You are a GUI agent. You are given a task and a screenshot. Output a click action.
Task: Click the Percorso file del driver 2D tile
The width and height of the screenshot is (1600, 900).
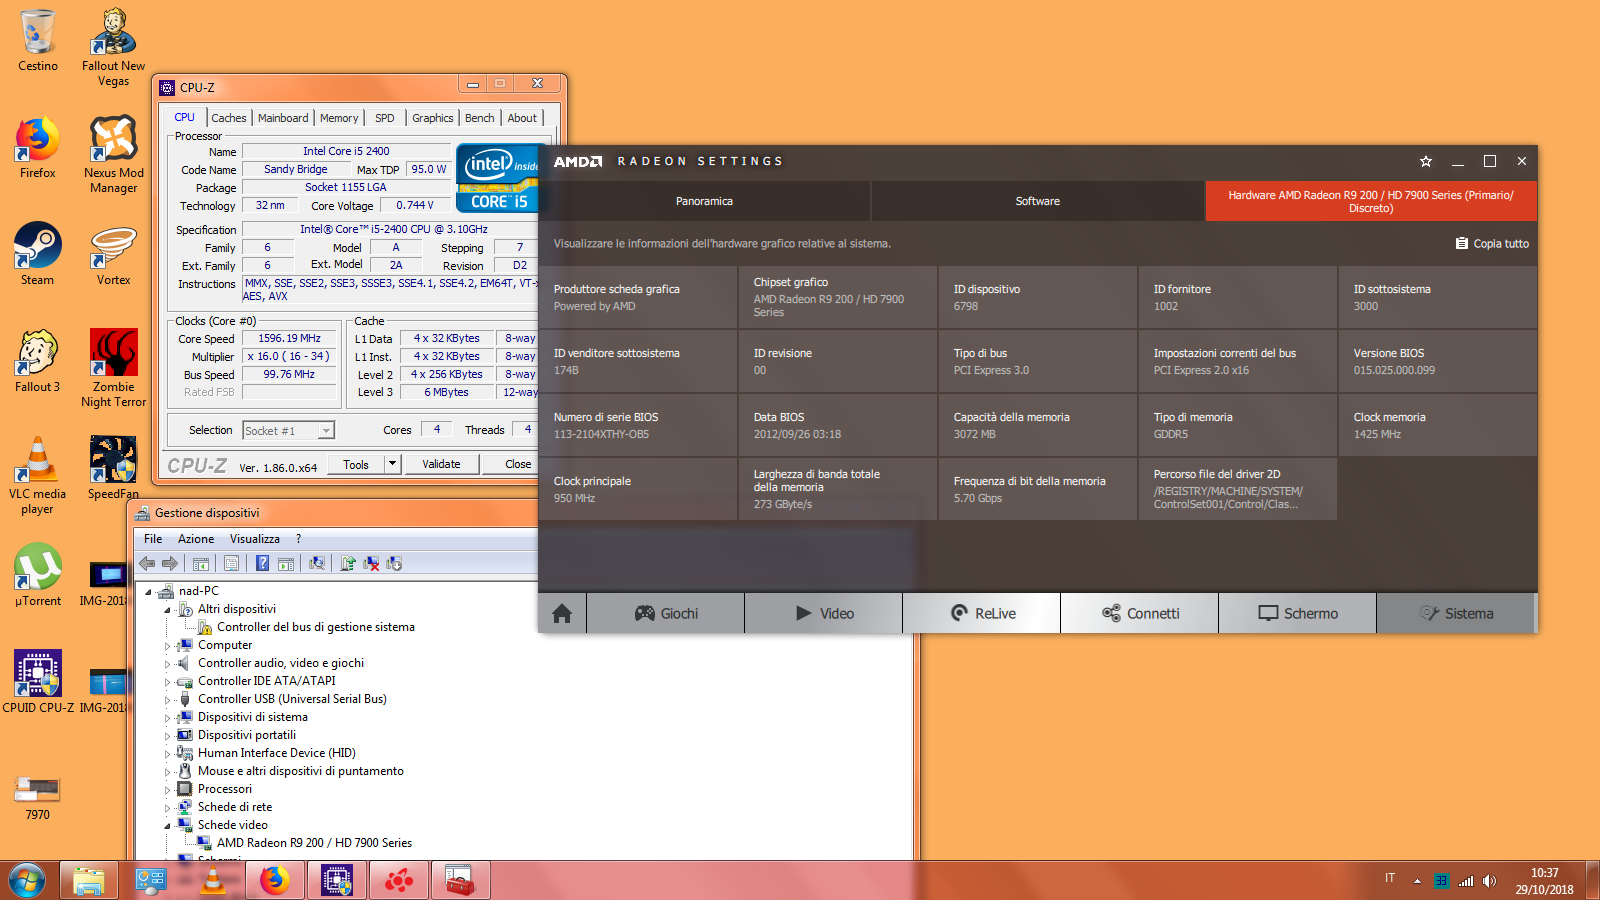[1238, 489]
